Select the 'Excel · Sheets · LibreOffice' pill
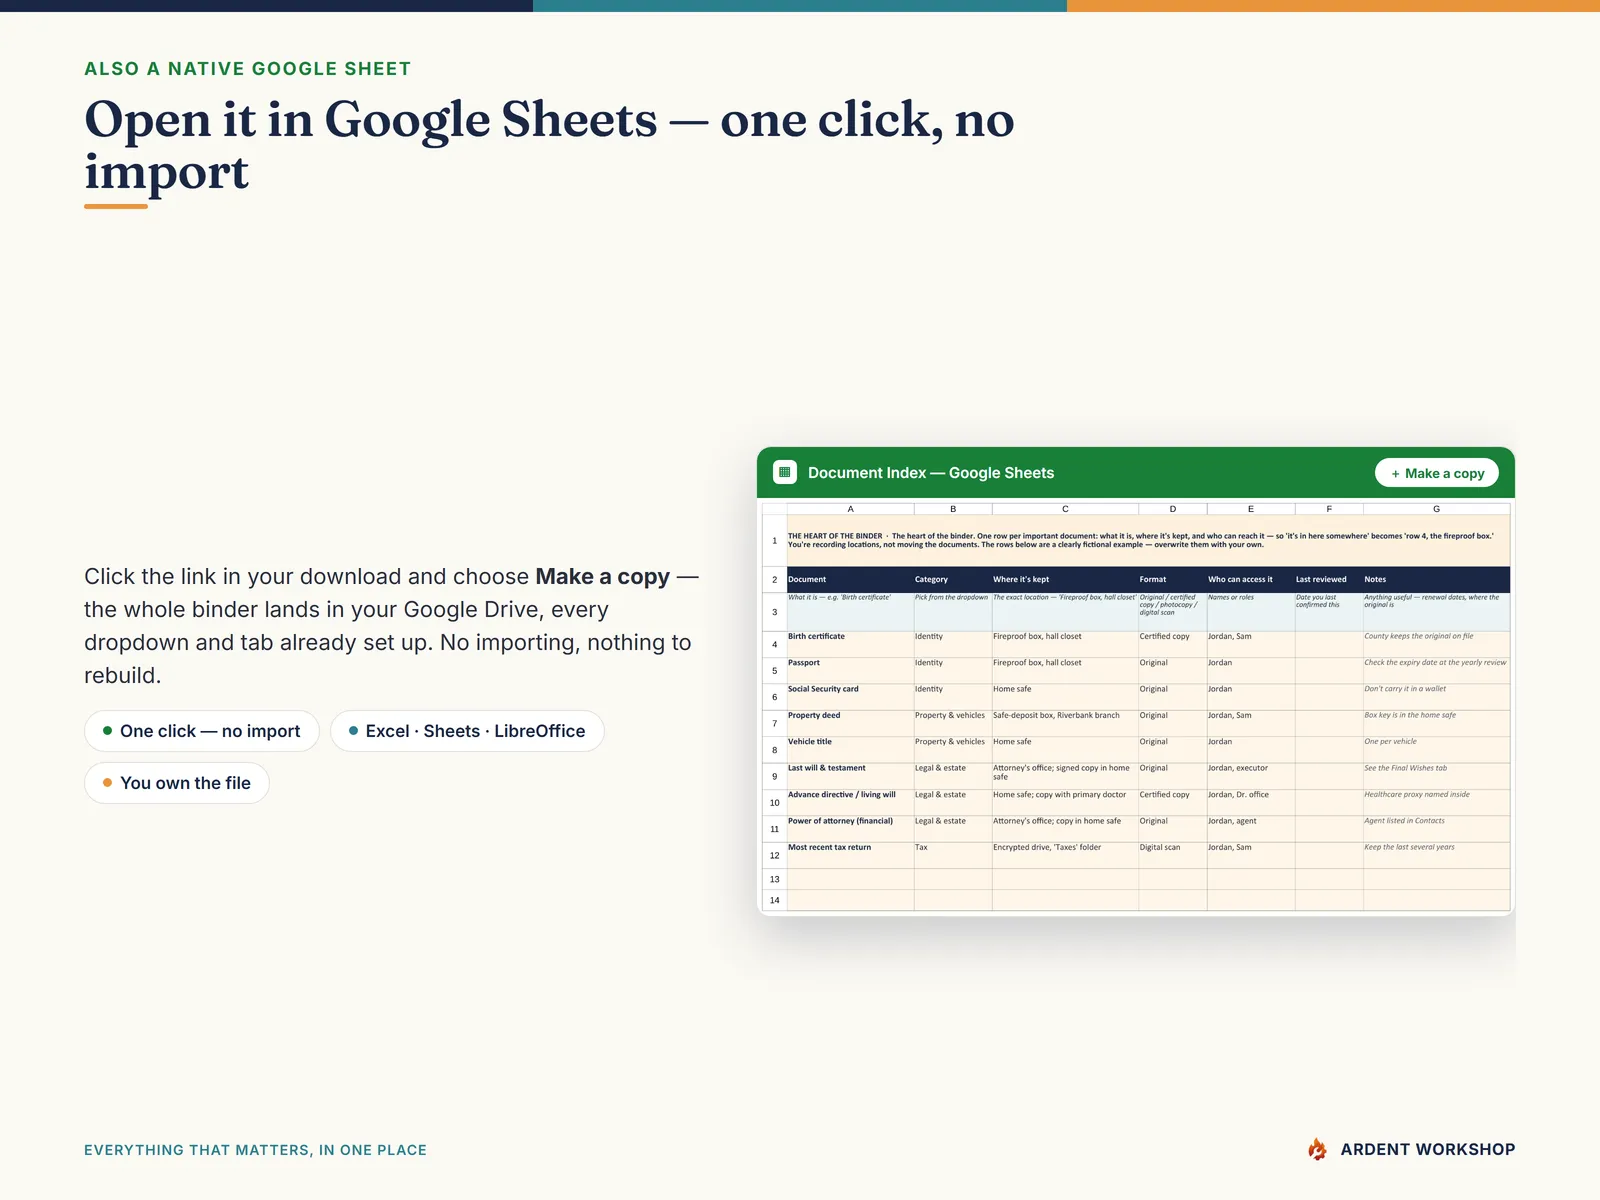Image resolution: width=1600 pixels, height=1200 pixels. point(467,731)
